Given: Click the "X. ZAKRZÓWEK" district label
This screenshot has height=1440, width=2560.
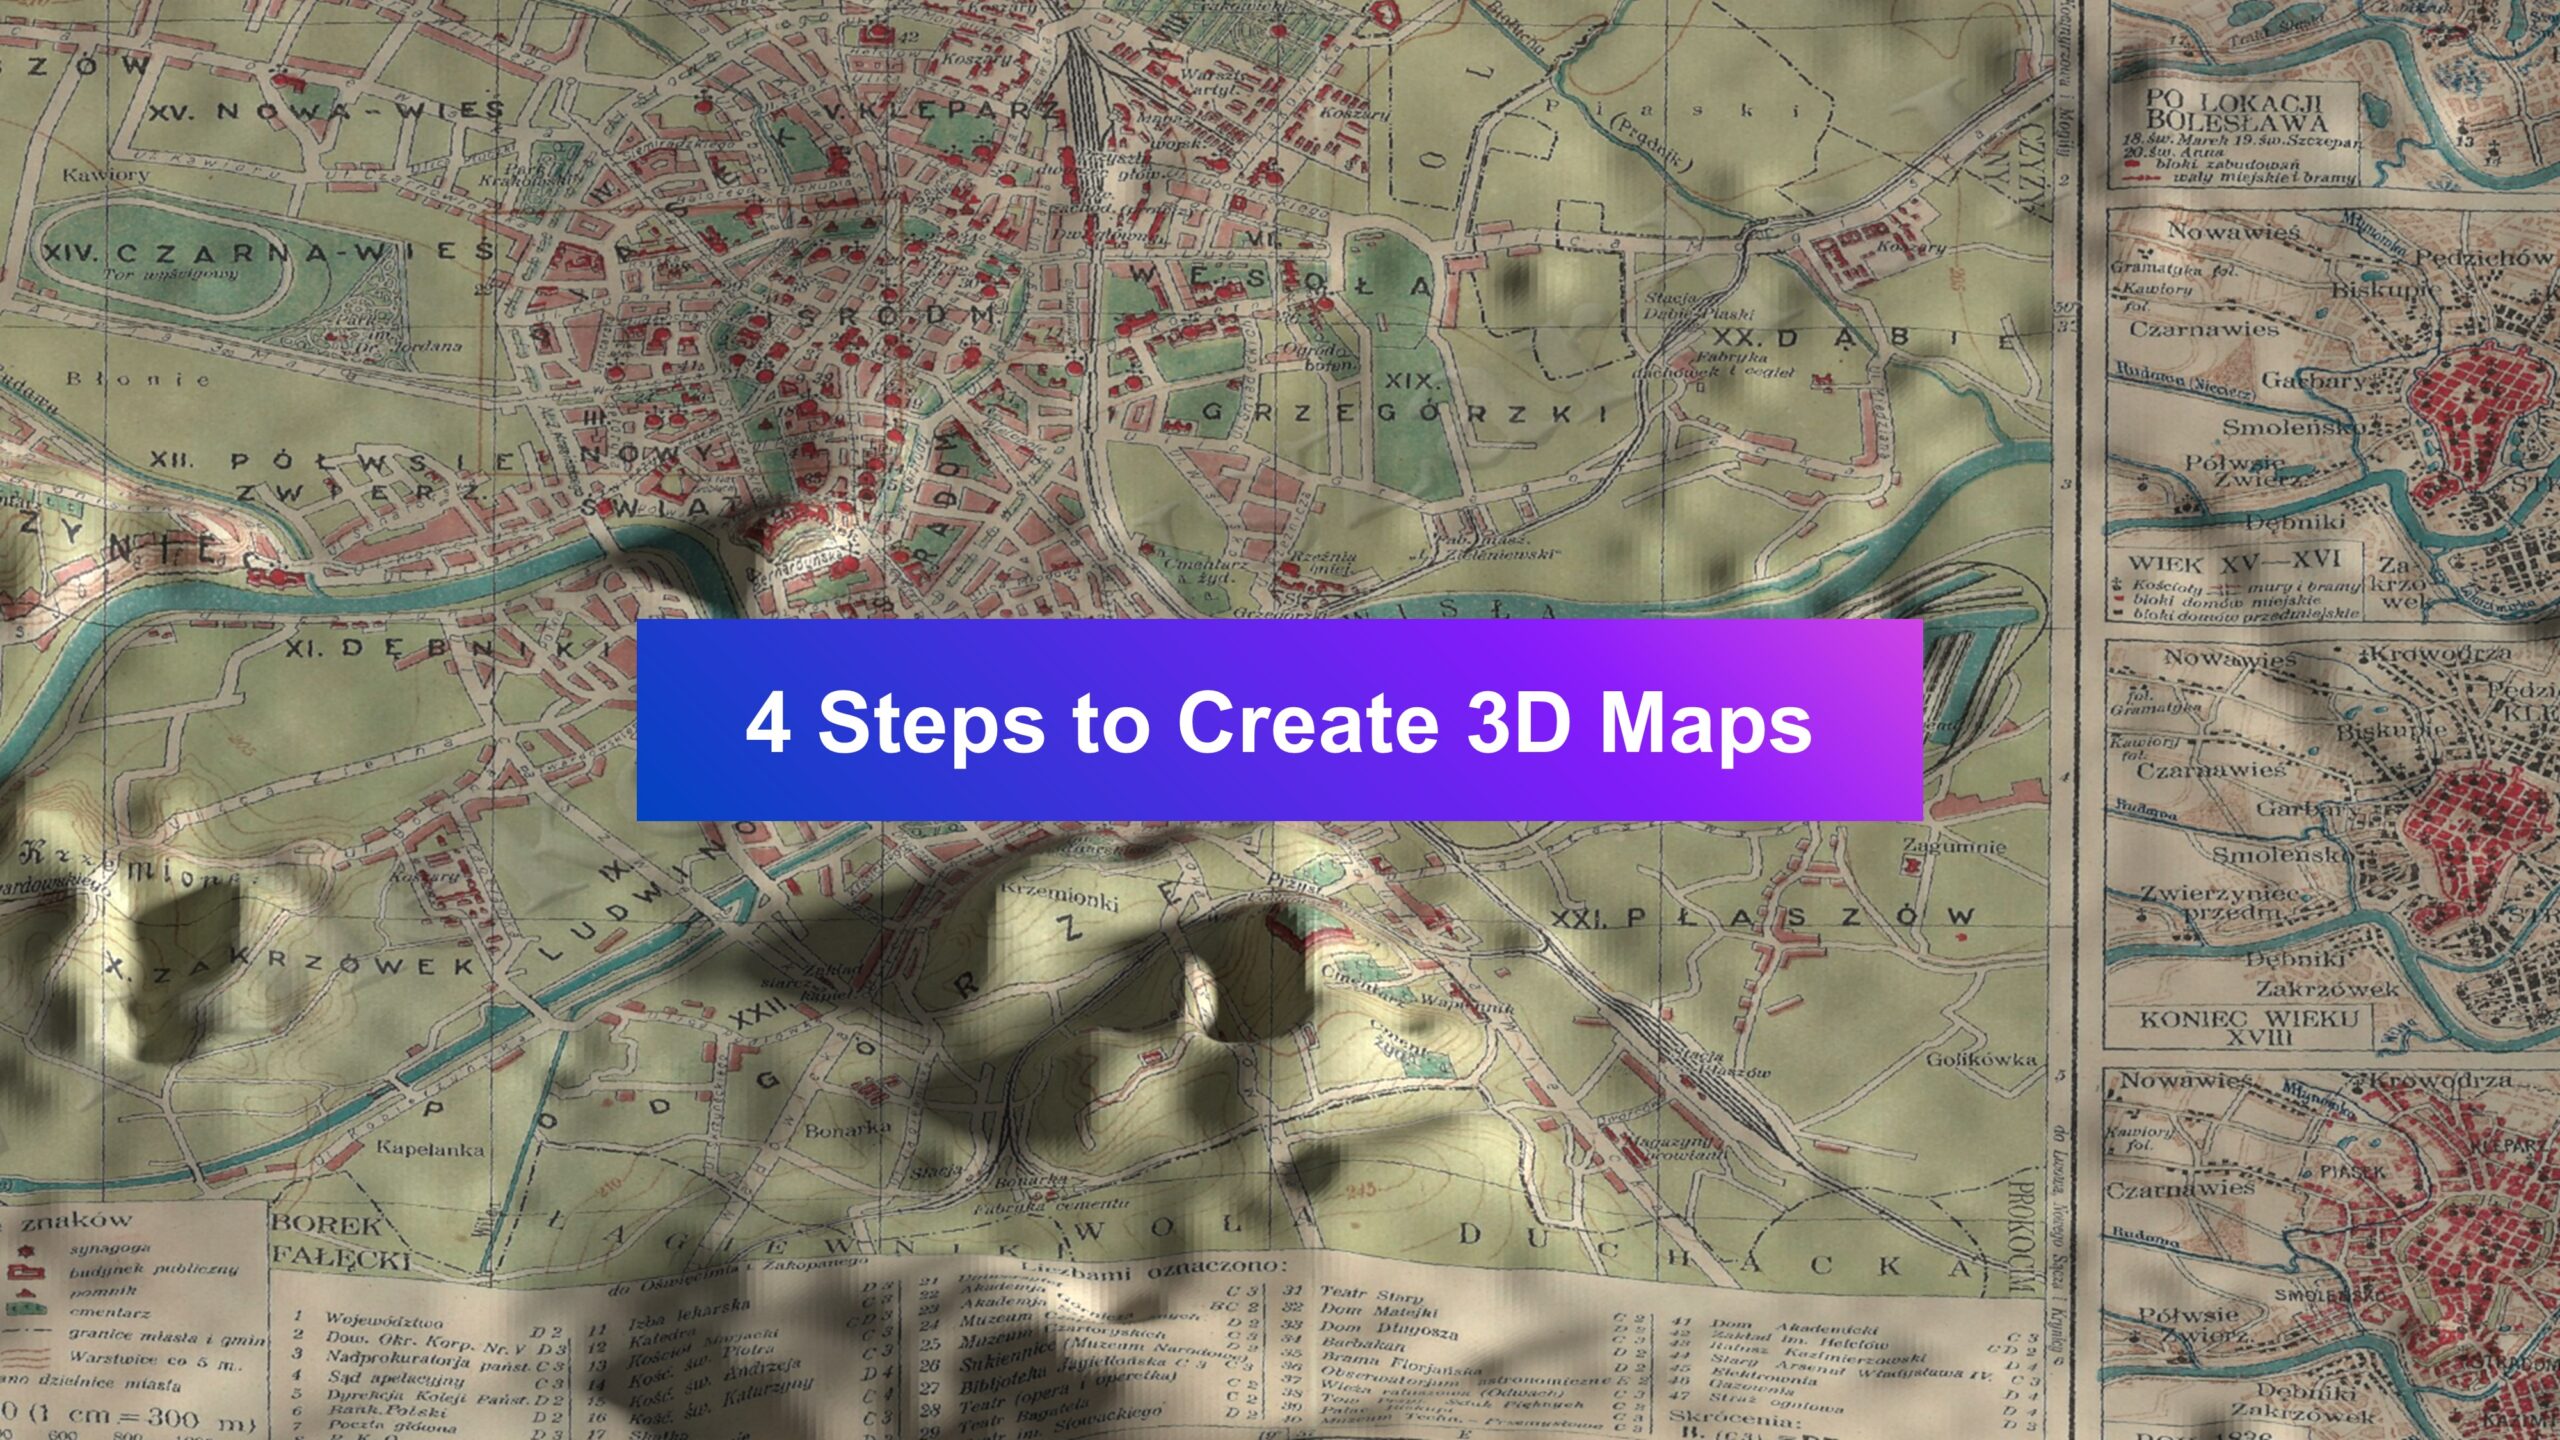Looking at the screenshot, I should tap(289, 967).
